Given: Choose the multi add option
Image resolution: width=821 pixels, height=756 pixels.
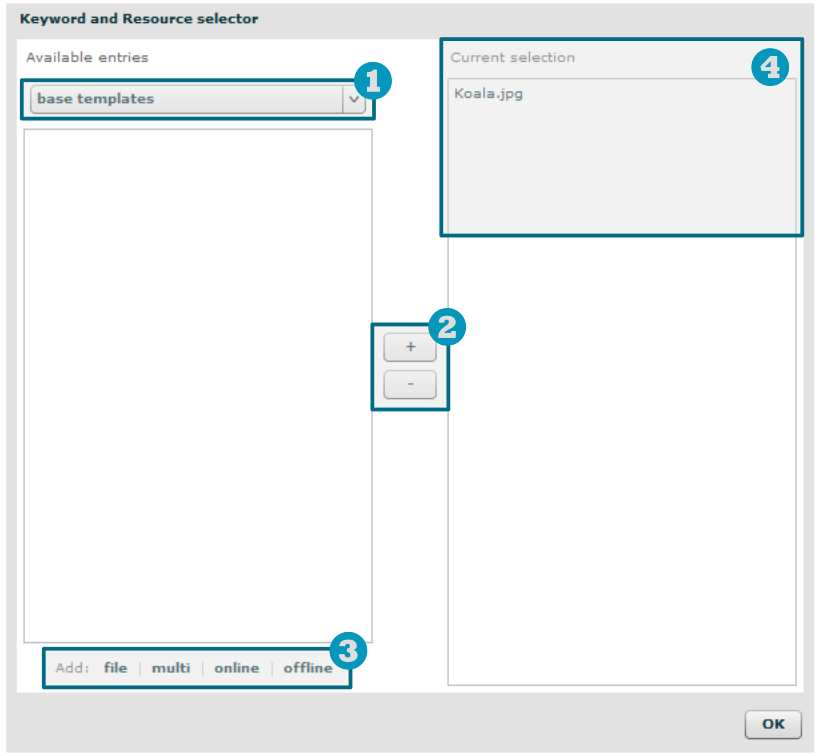Looking at the screenshot, I should [x=171, y=668].
